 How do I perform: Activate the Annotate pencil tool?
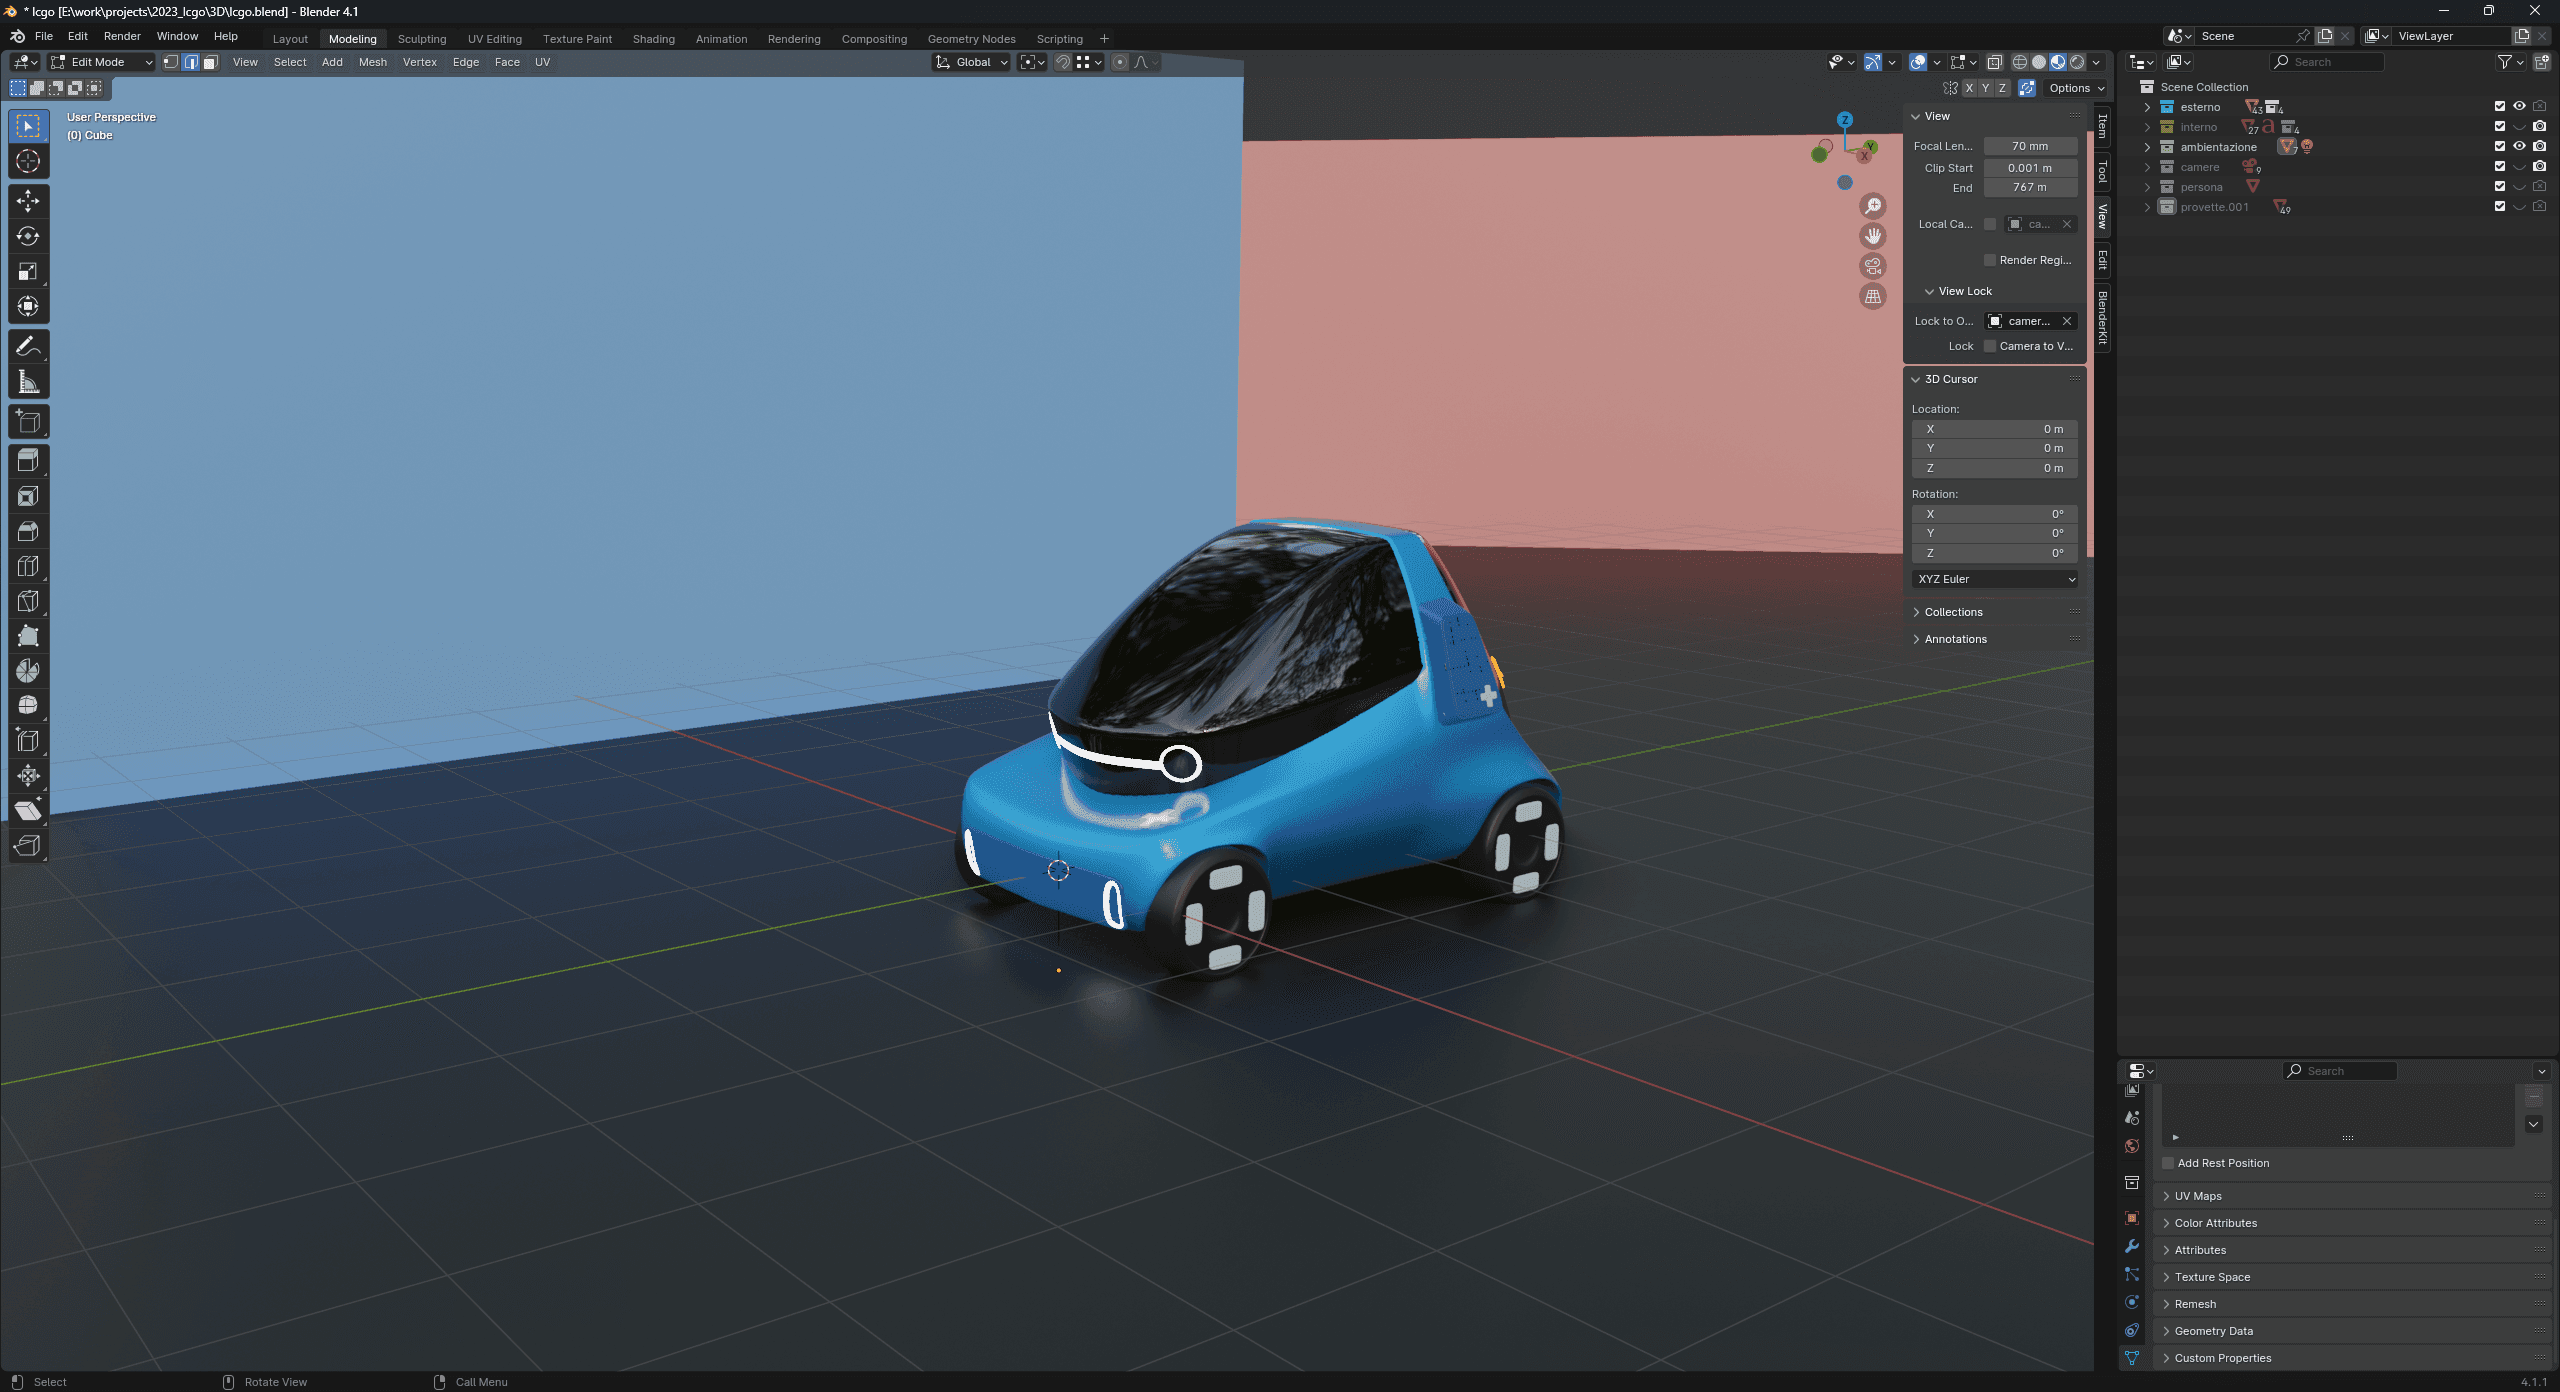(x=28, y=346)
